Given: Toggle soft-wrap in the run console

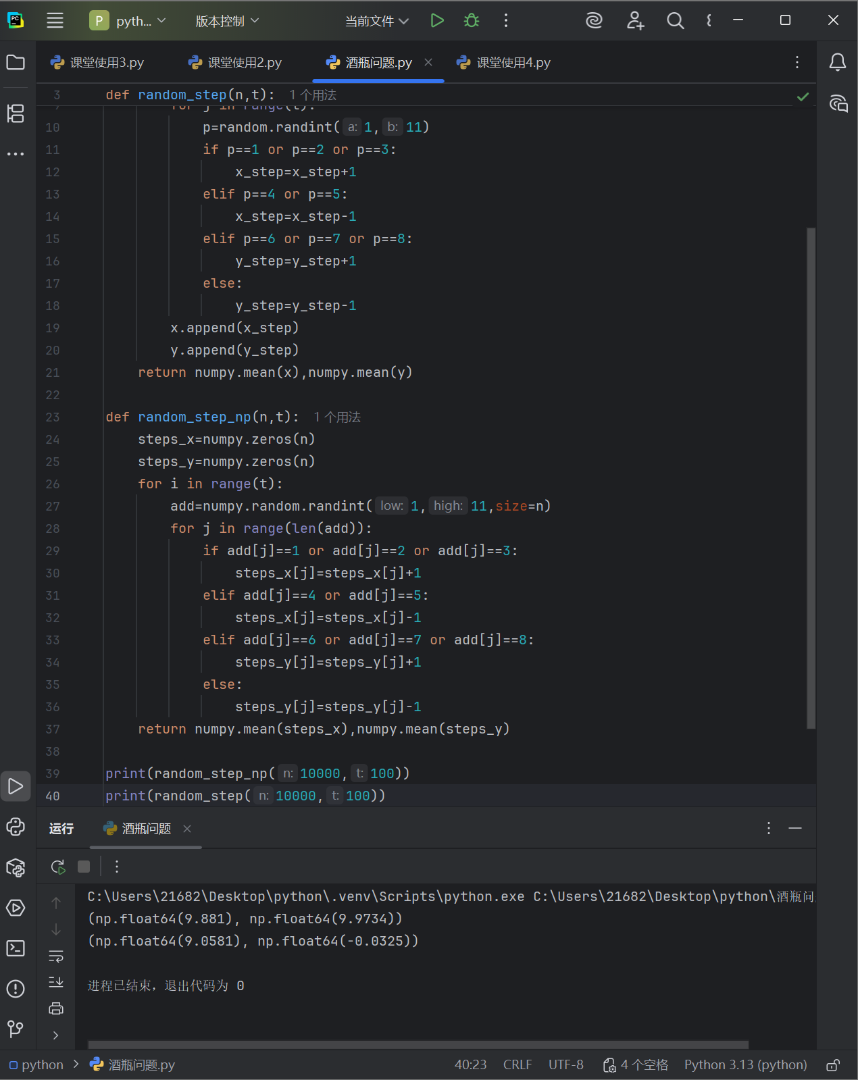Looking at the screenshot, I should pyautogui.click(x=56, y=956).
